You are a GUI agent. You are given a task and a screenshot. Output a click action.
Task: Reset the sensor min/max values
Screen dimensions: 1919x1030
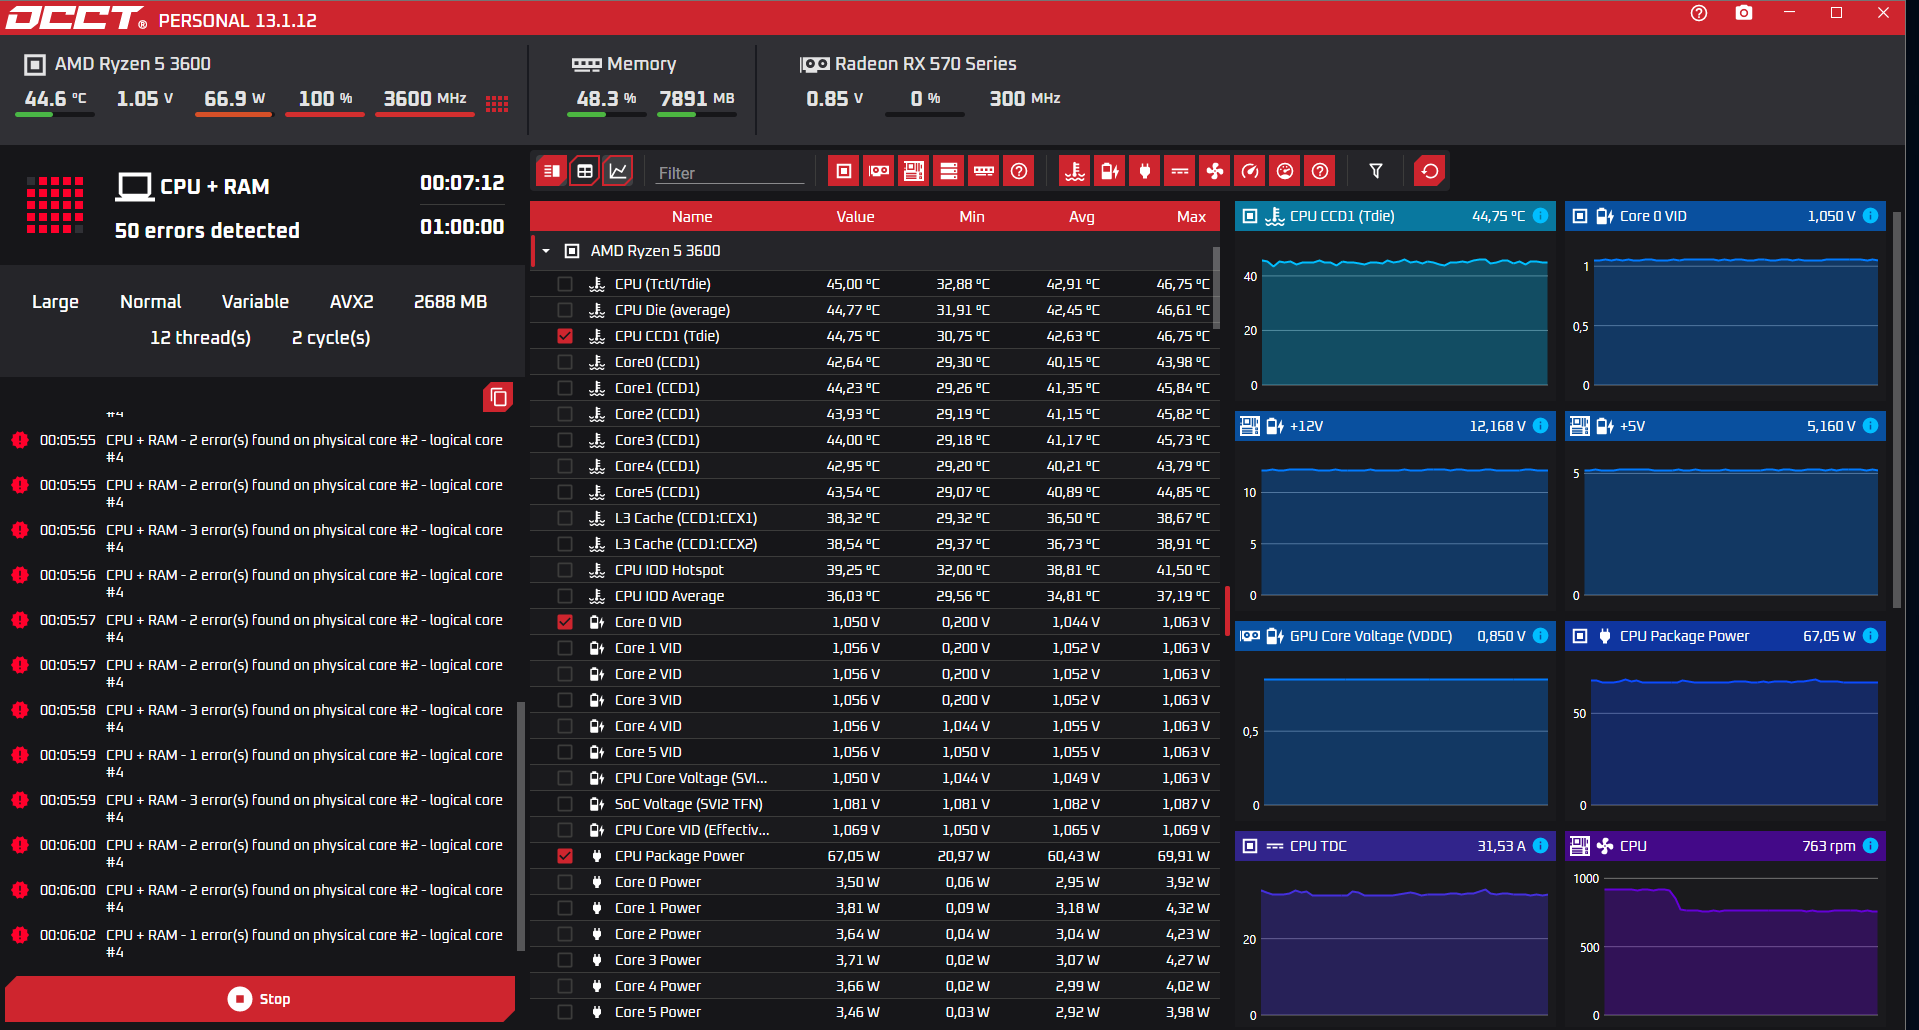1430,171
